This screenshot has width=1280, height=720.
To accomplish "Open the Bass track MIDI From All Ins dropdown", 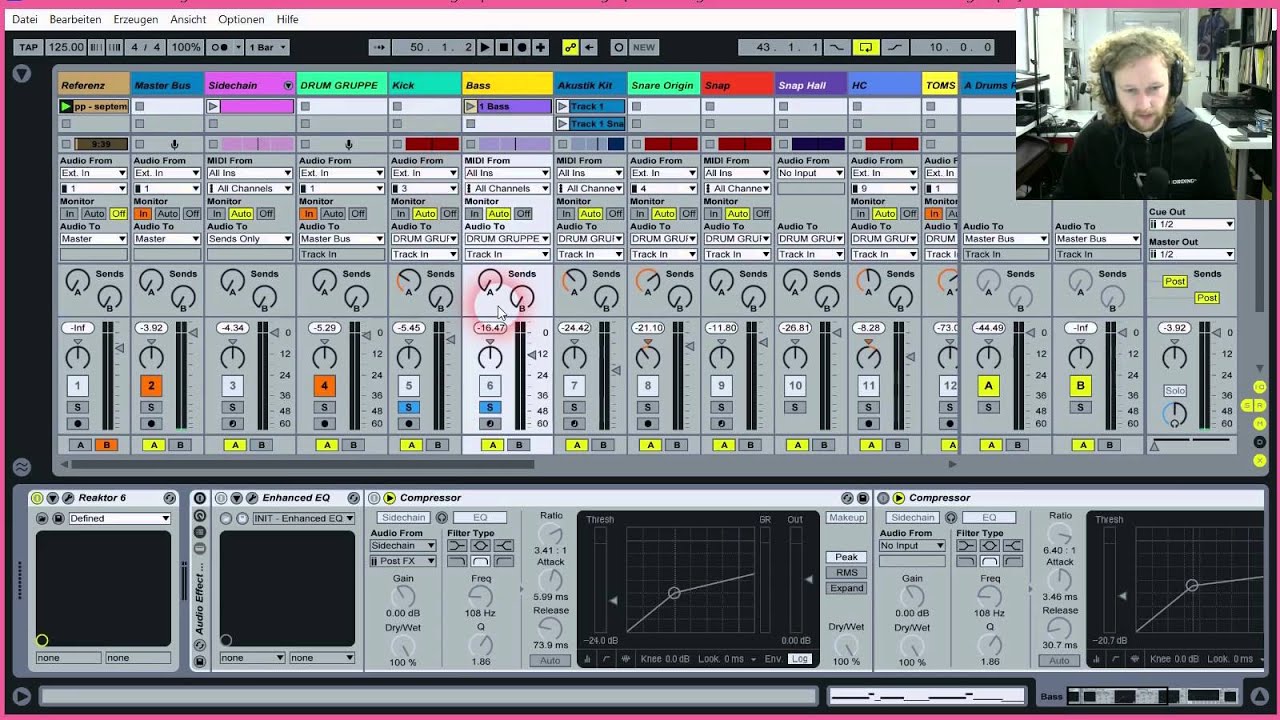I will tap(507, 173).
